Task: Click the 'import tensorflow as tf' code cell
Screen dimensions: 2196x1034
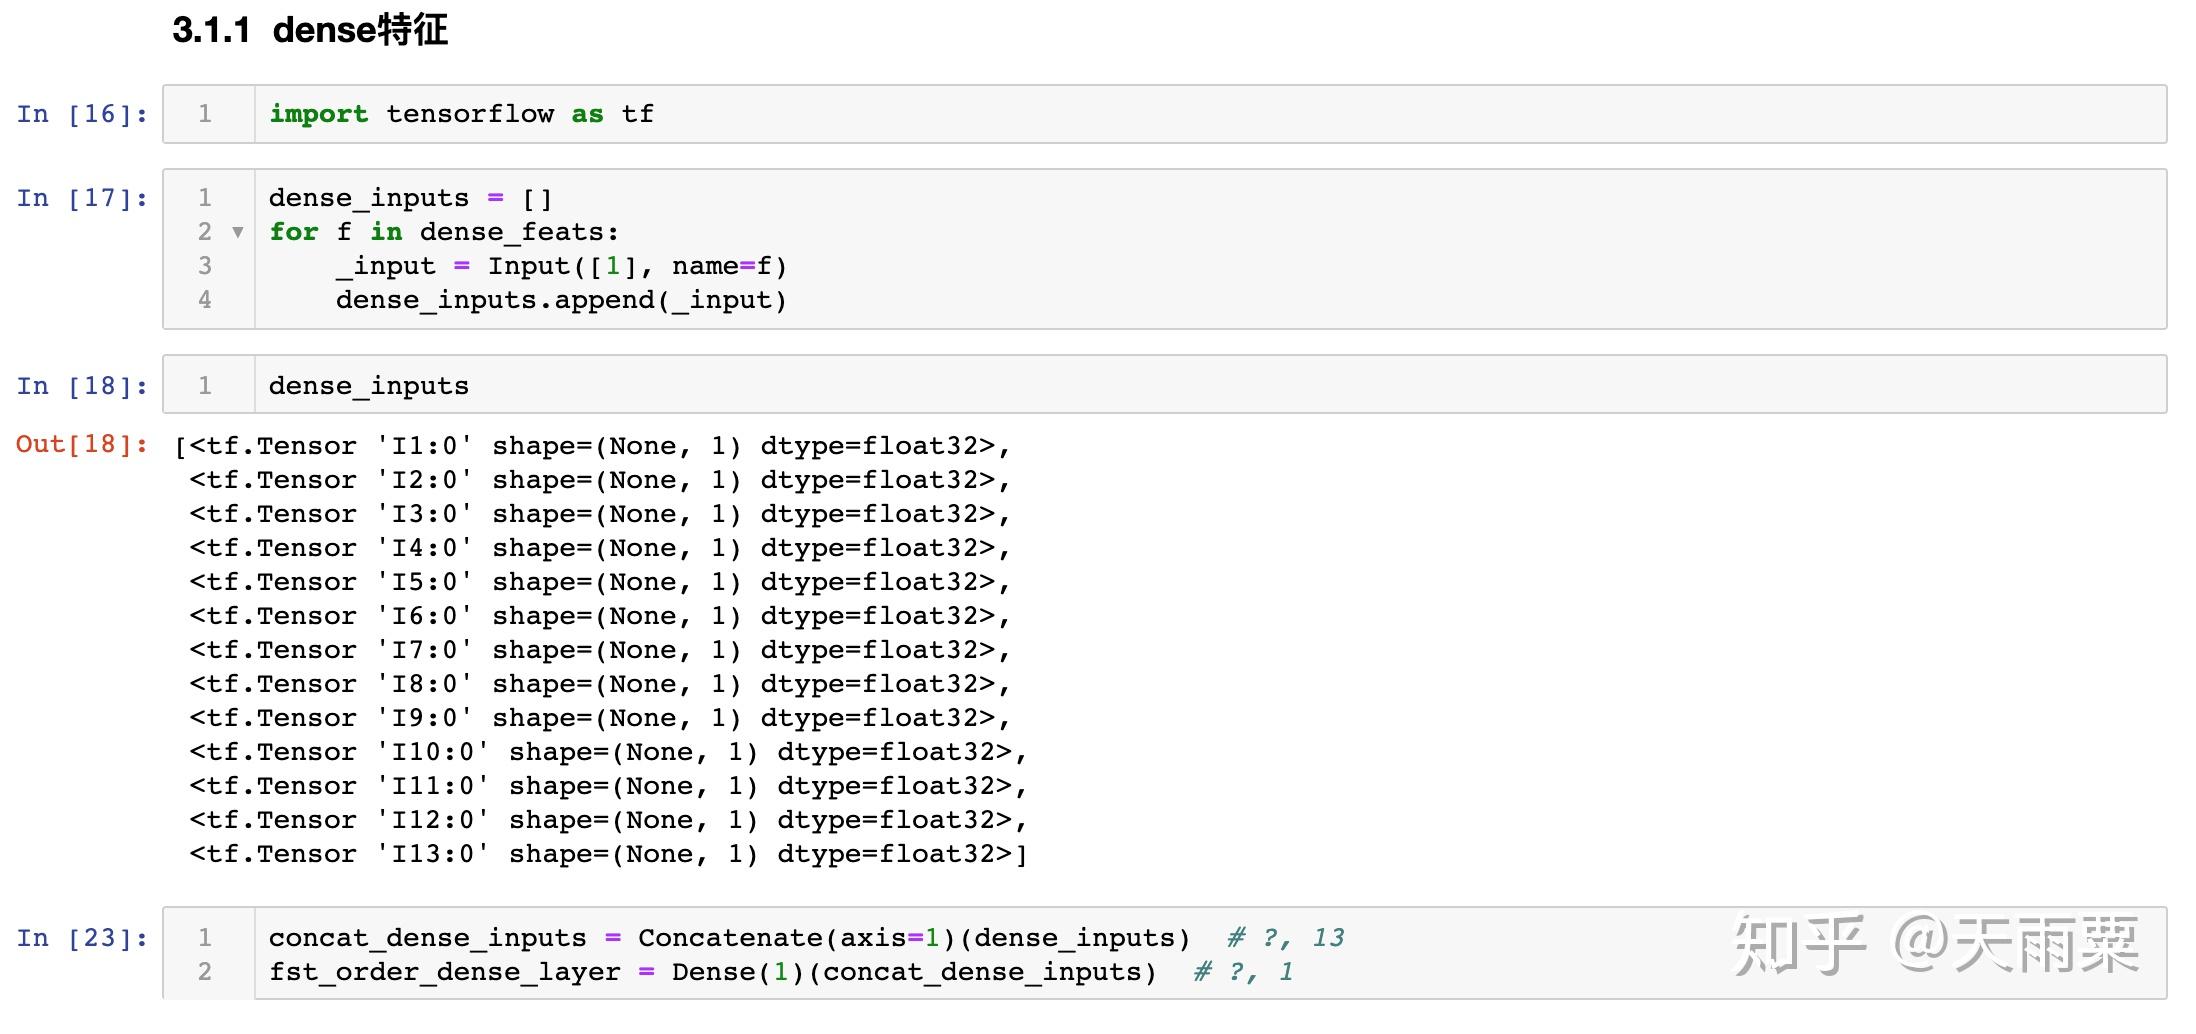Action: 1164,114
